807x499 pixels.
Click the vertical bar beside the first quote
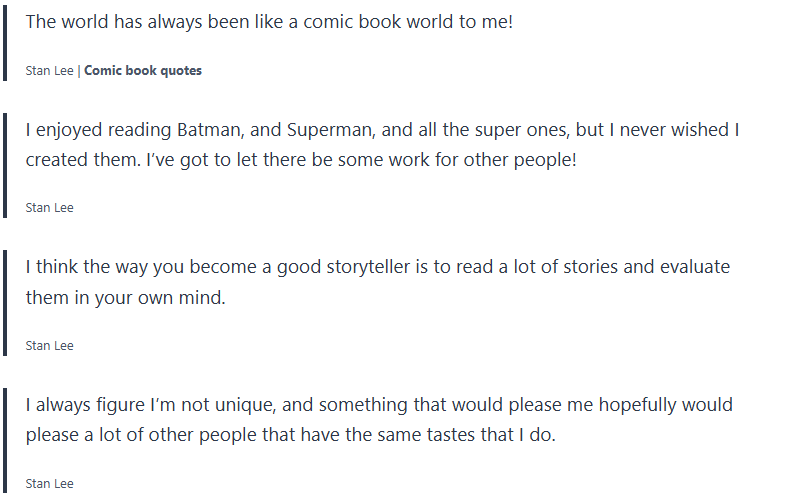[5, 43]
